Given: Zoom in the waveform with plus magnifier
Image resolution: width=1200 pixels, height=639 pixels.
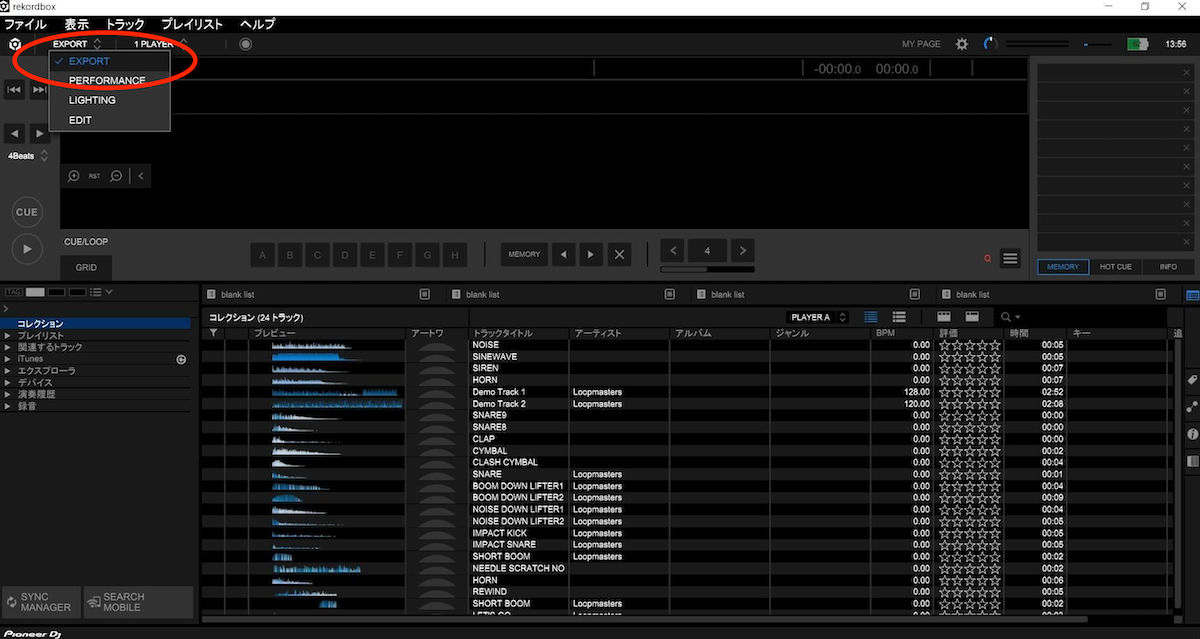Looking at the screenshot, I should coord(74,176).
